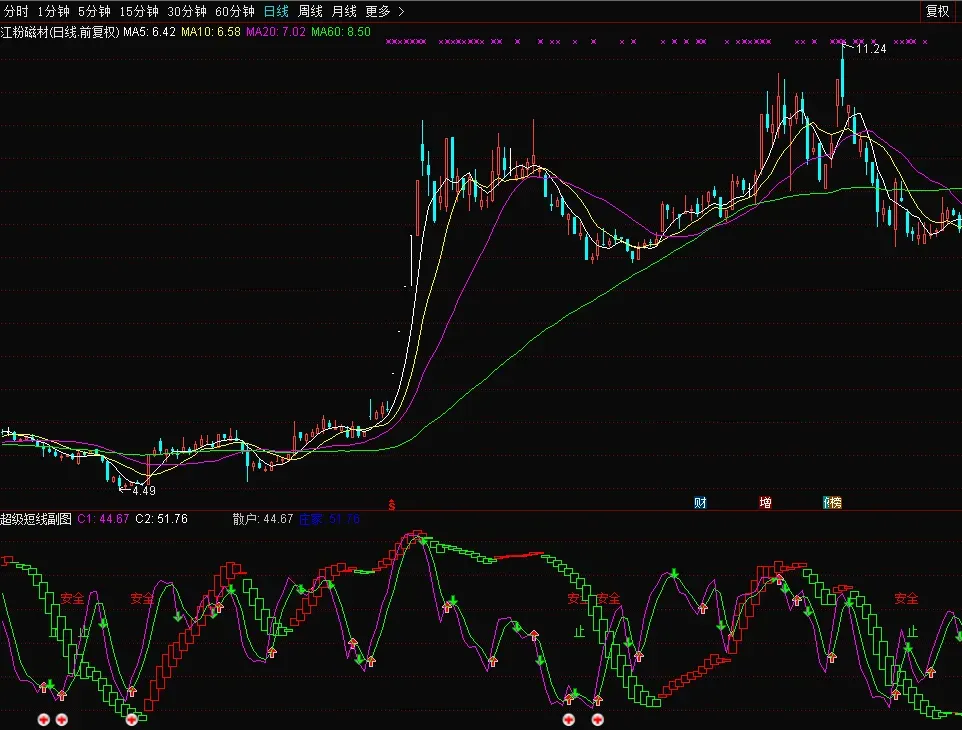Image resolution: width=962 pixels, height=730 pixels.
Task: Switch to the 分时 intraday tab
Action: pyautogui.click(x=17, y=11)
